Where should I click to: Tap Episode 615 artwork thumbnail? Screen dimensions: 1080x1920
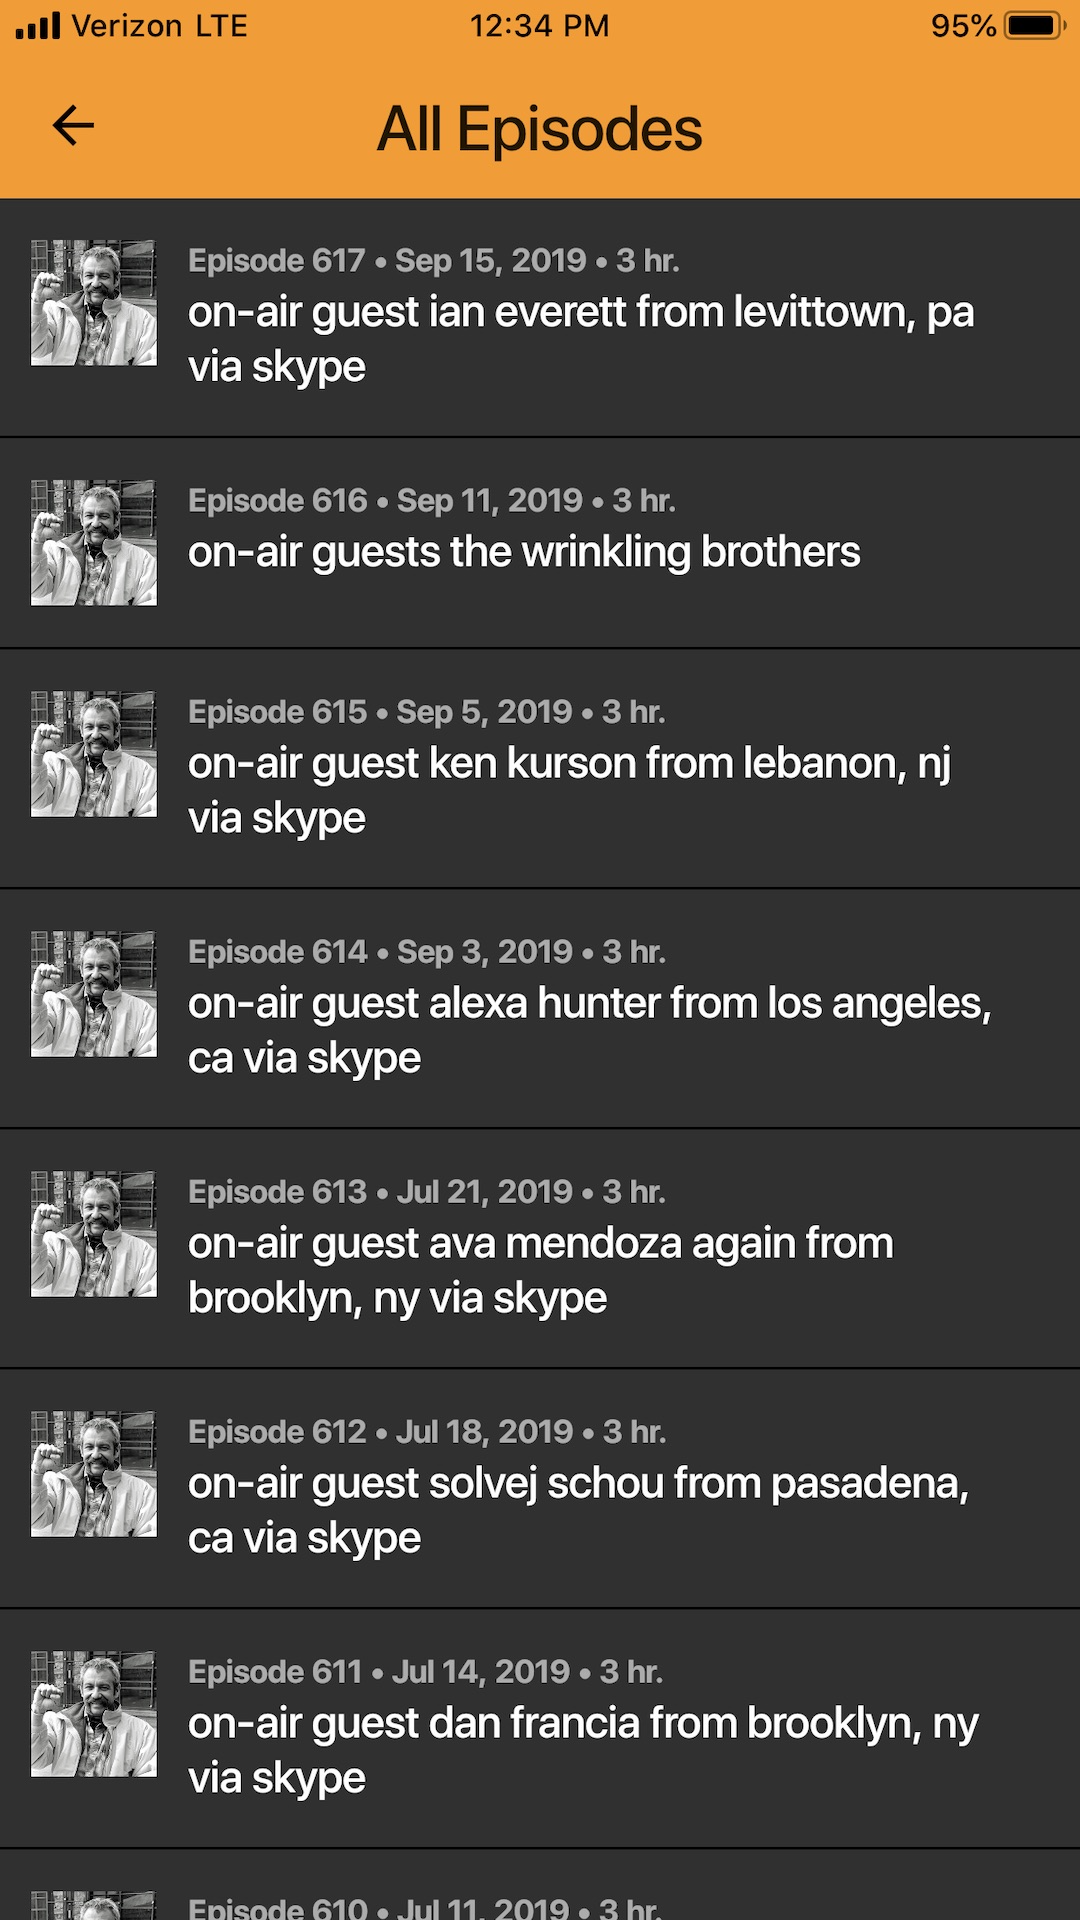click(x=94, y=754)
